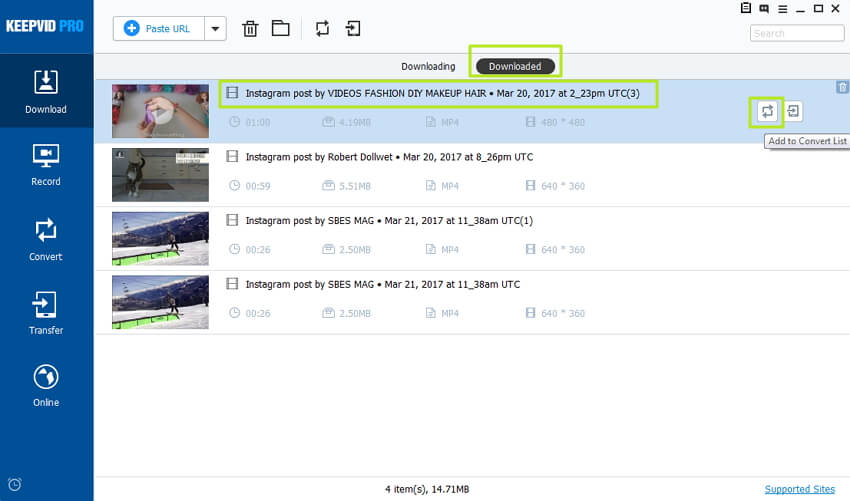The width and height of the screenshot is (850, 501).
Task: Select Instagram post by Robert Dollwet title
Action: pyautogui.click(x=389, y=157)
